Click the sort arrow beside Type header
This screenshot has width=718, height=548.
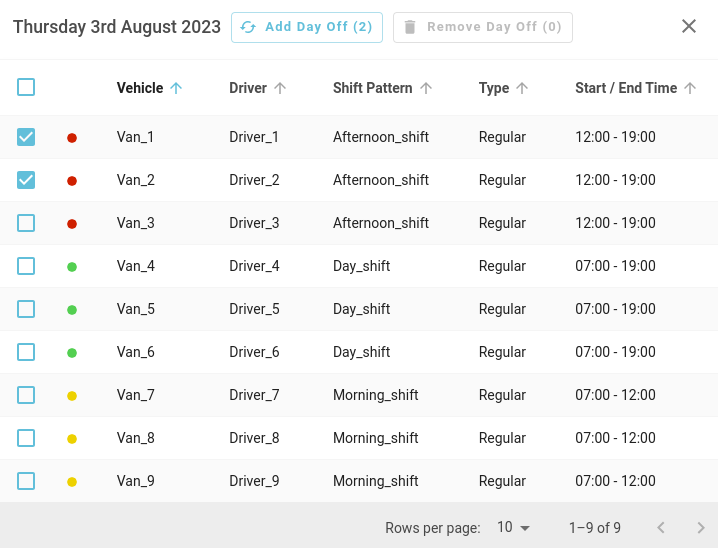pyautogui.click(x=522, y=88)
